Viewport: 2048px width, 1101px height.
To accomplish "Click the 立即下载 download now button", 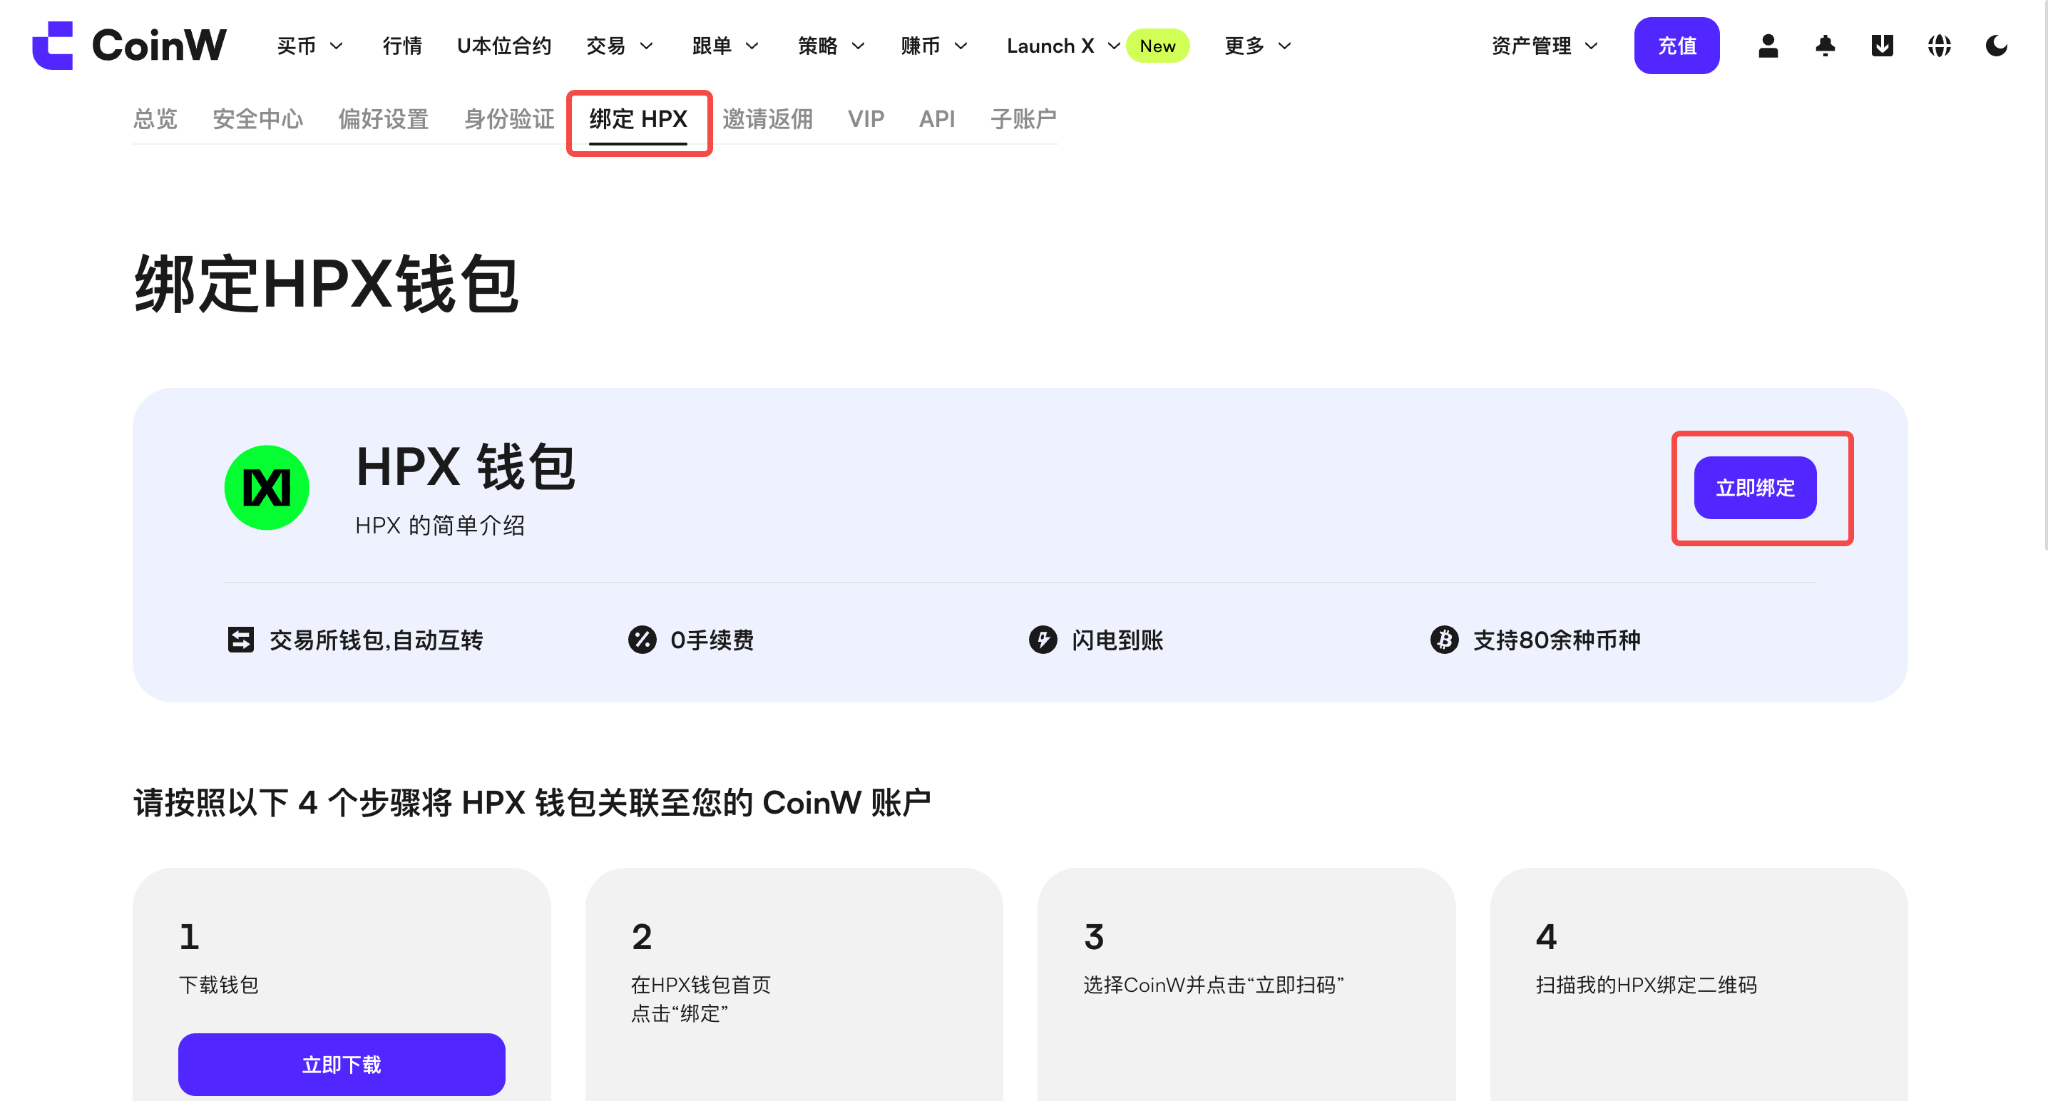I will click(342, 1064).
